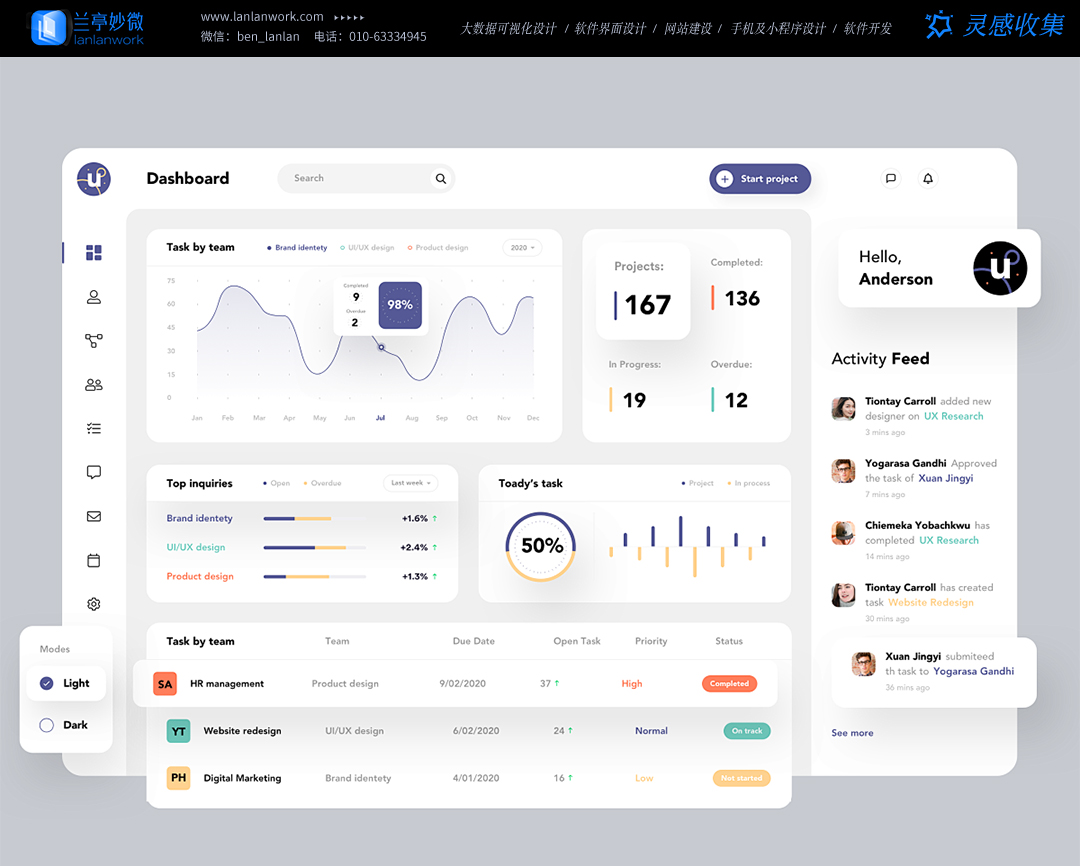Click the Start project button

click(x=760, y=179)
